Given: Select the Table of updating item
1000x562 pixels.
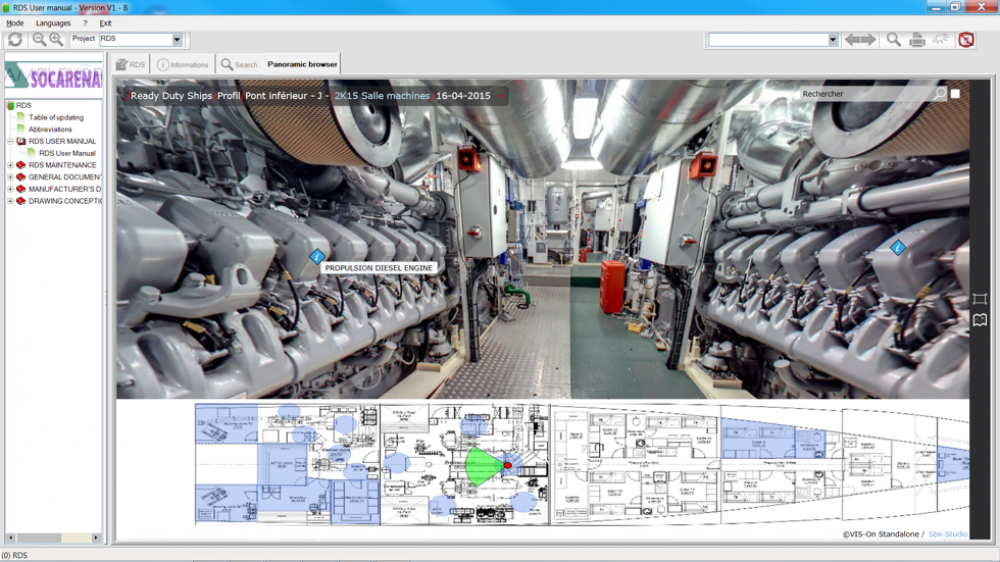Looking at the screenshot, I should point(56,117).
